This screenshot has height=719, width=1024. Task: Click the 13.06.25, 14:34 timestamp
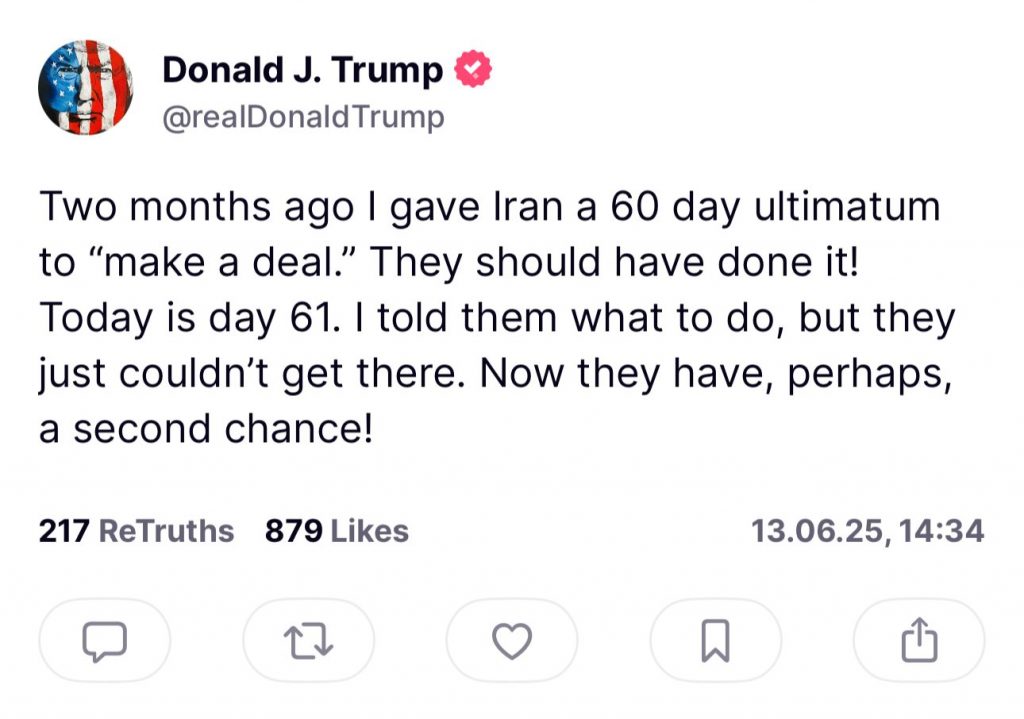point(867,531)
